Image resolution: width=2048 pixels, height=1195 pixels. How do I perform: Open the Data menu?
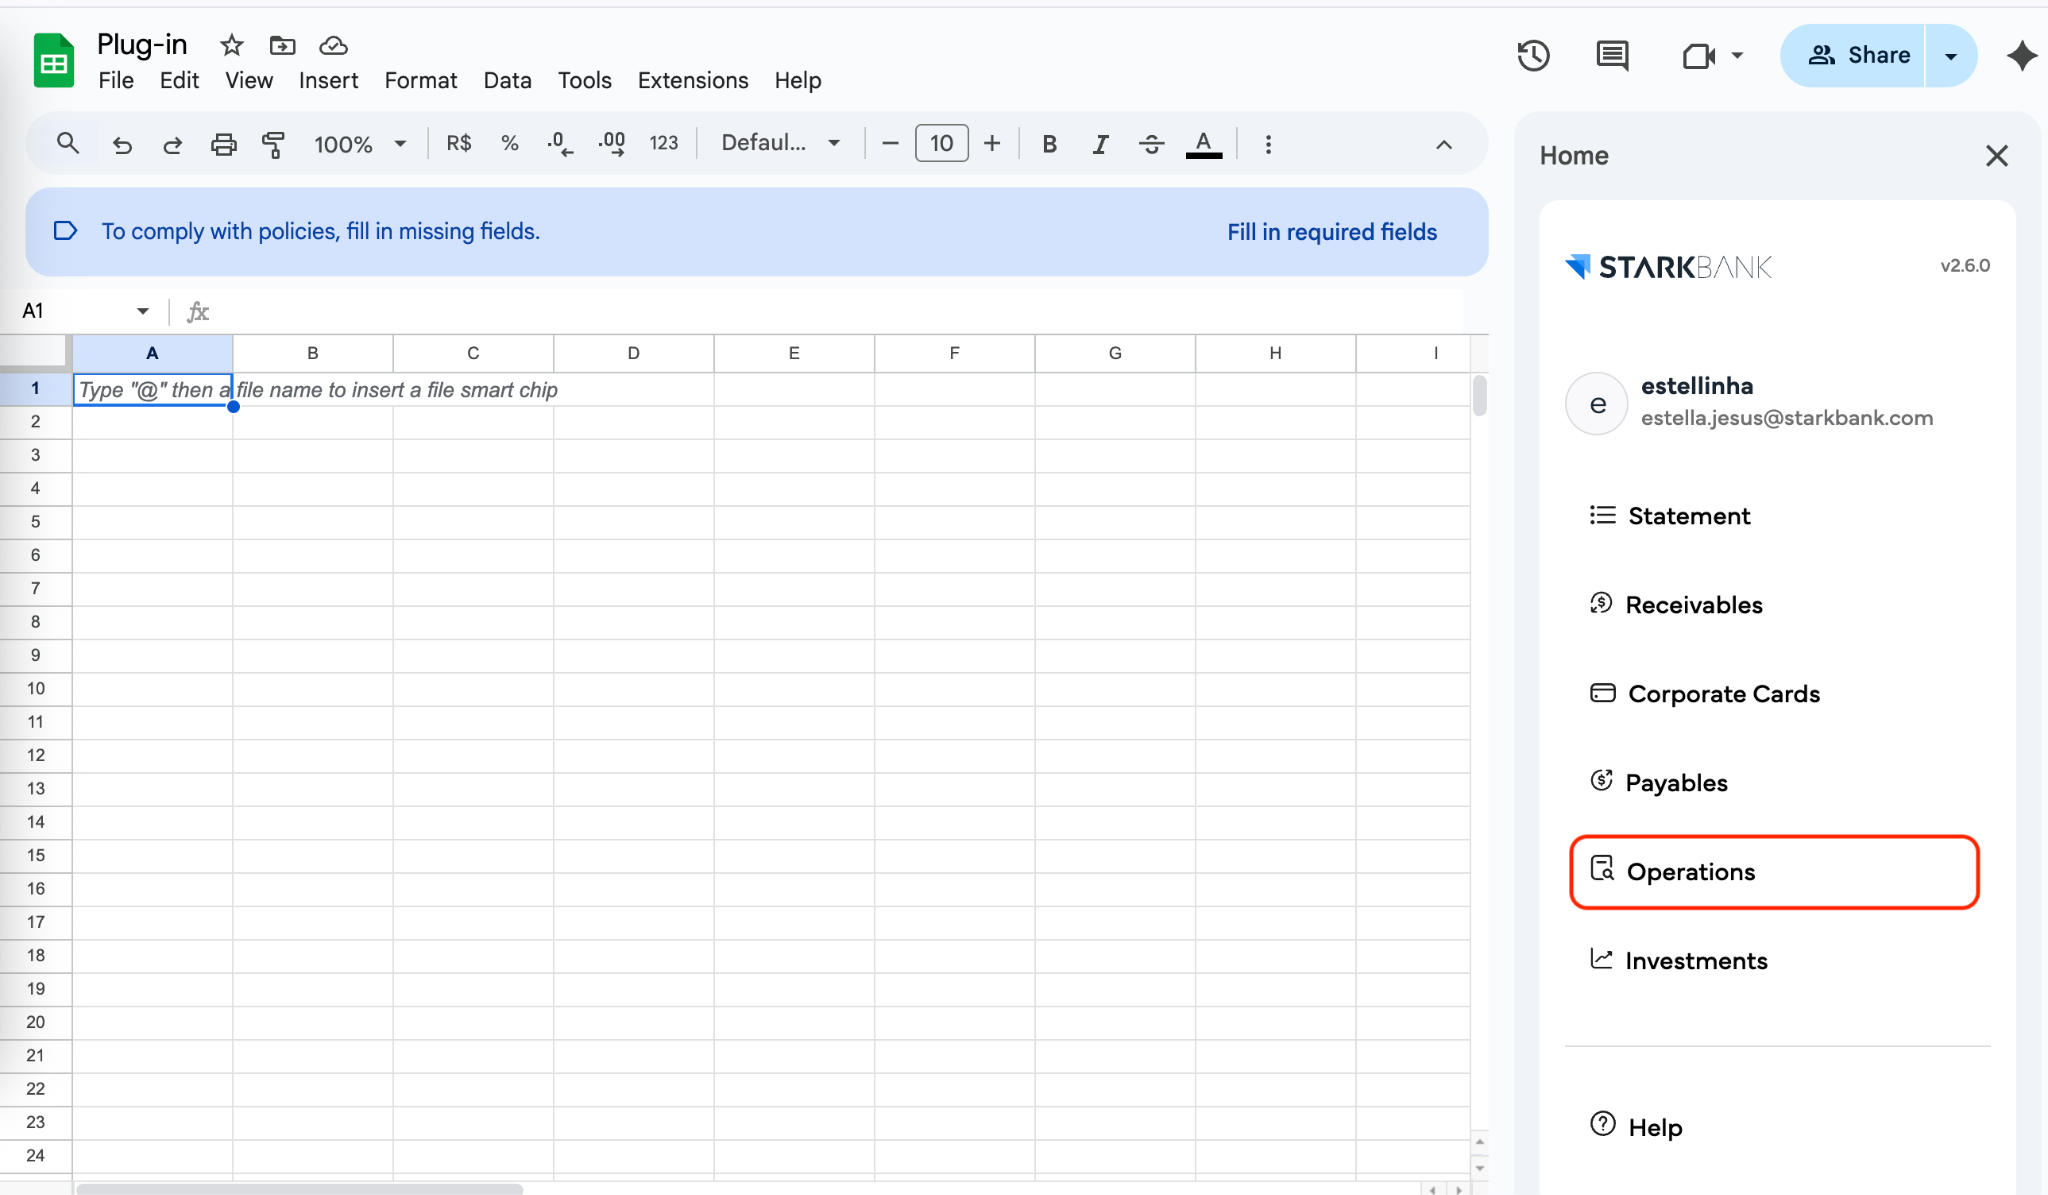coord(507,80)
